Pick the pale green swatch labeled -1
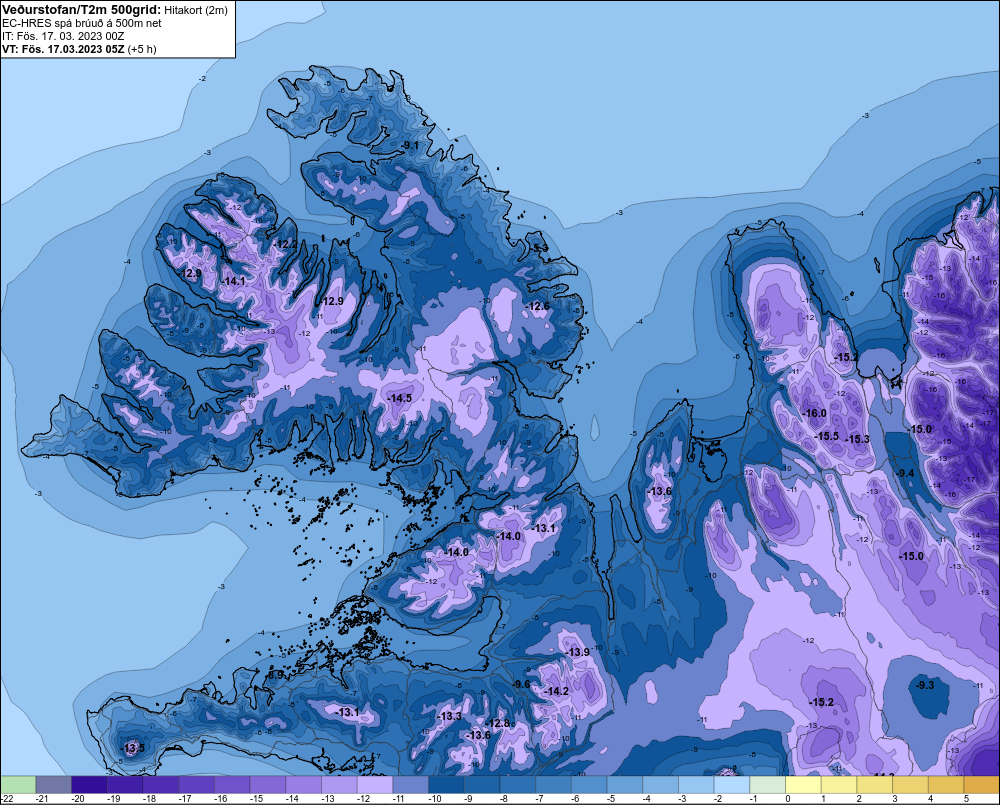 click(768, 785)
